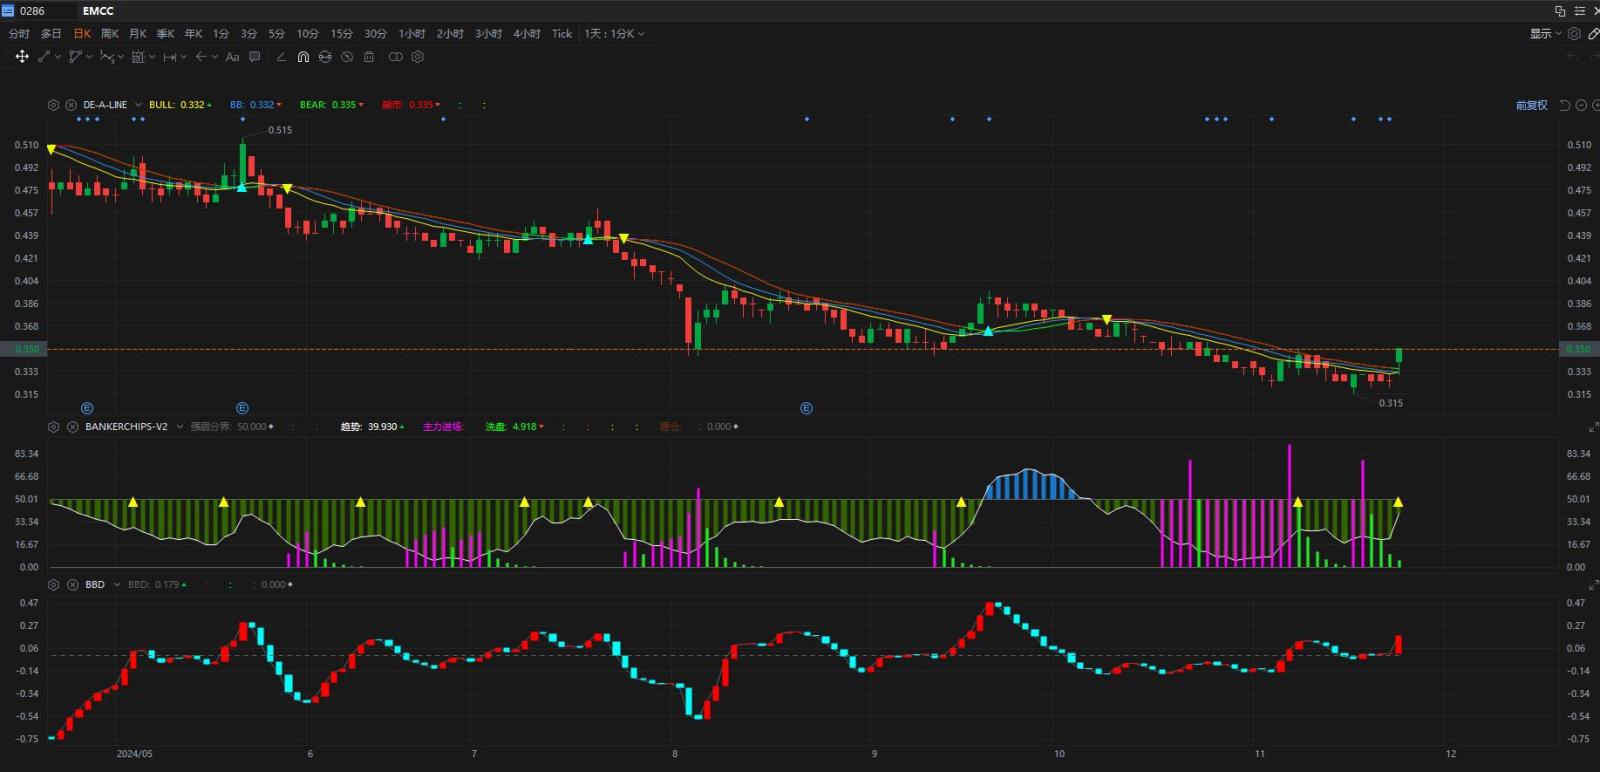1600x772 pixels.
Task: Reset chart zoom with the return arrow
Action: 1565,105
